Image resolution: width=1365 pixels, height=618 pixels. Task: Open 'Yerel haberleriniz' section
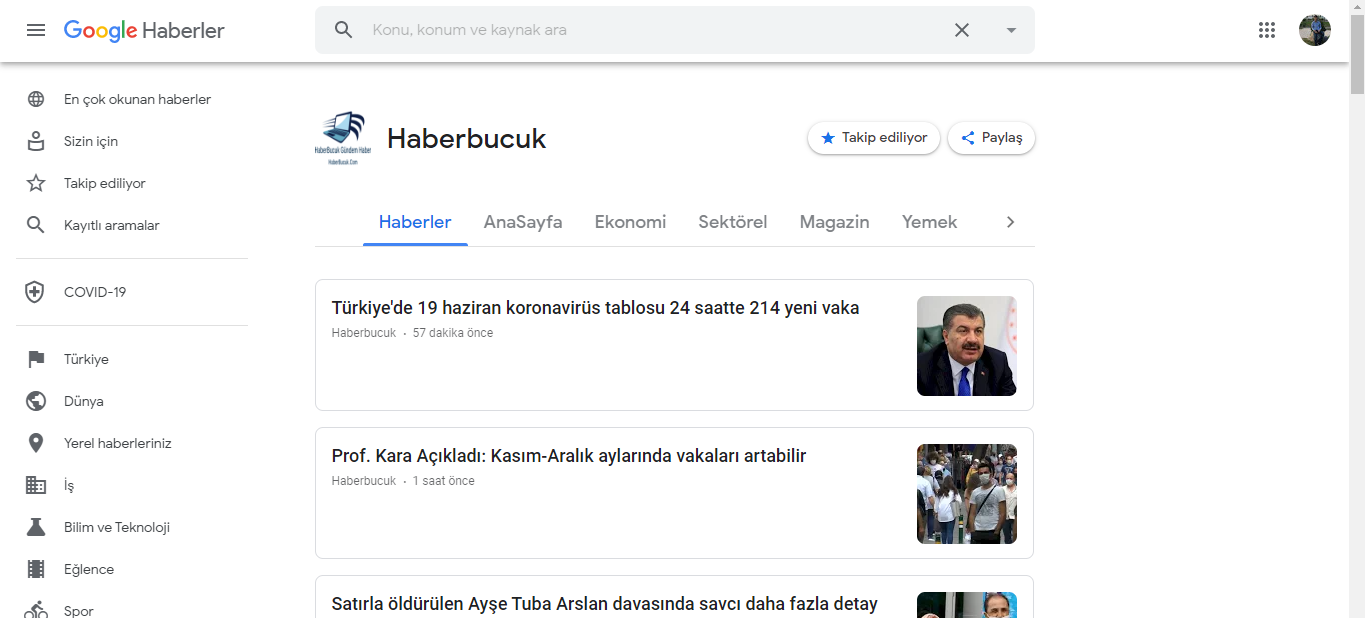(118, 443)
